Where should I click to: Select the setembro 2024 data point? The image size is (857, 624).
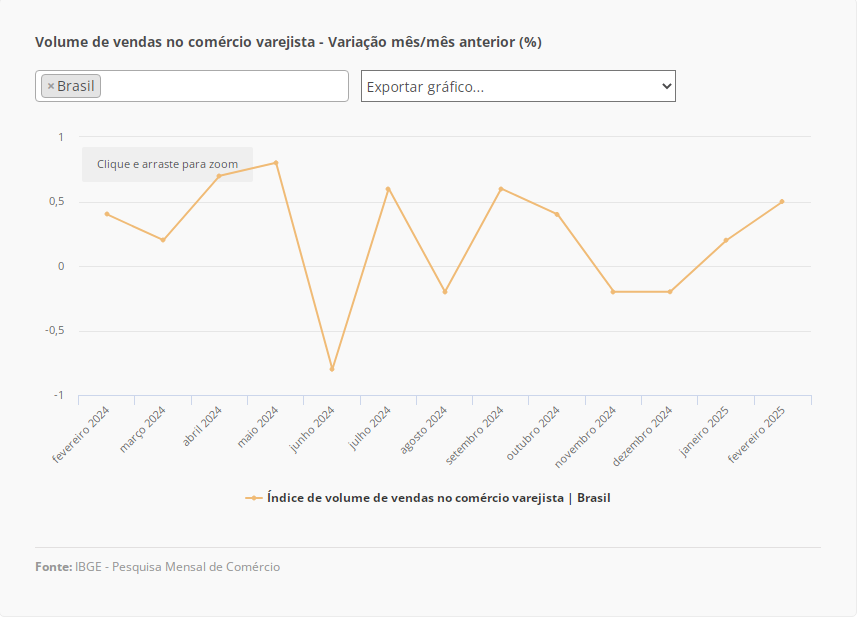(x=501, y=189)
